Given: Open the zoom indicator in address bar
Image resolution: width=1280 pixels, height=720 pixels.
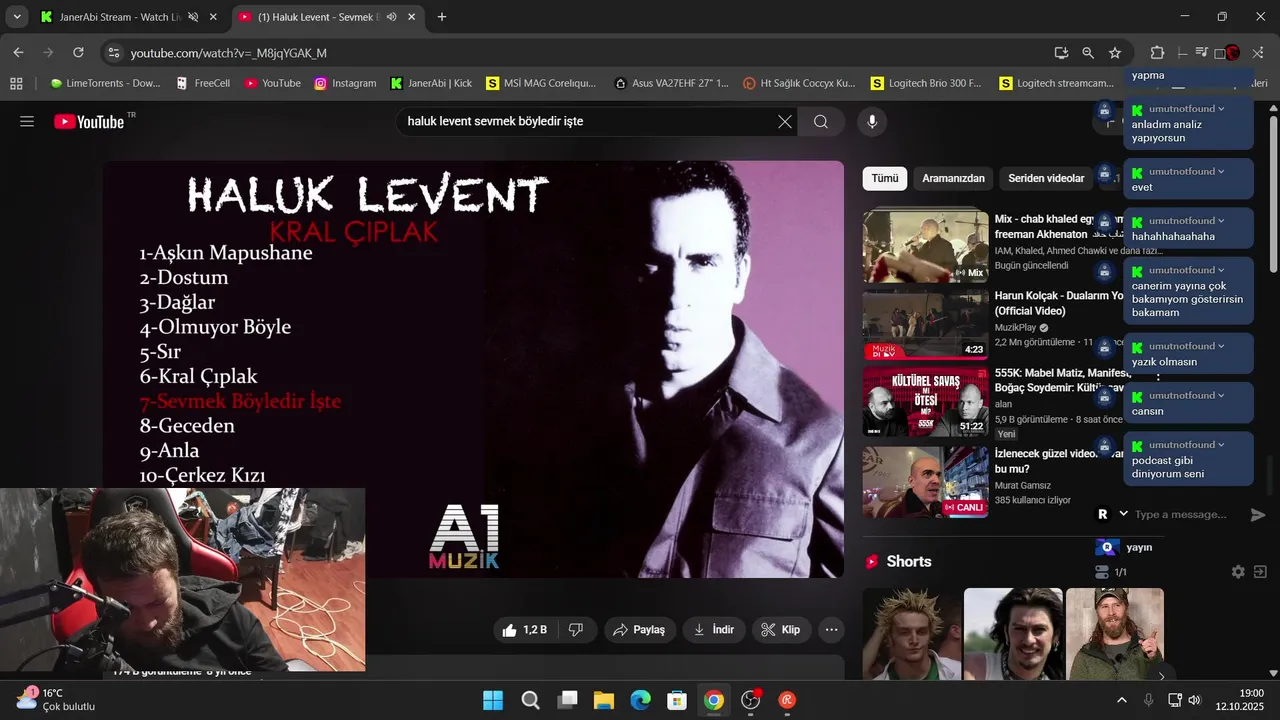Looking at the screenshot, I should [1088, 52].
